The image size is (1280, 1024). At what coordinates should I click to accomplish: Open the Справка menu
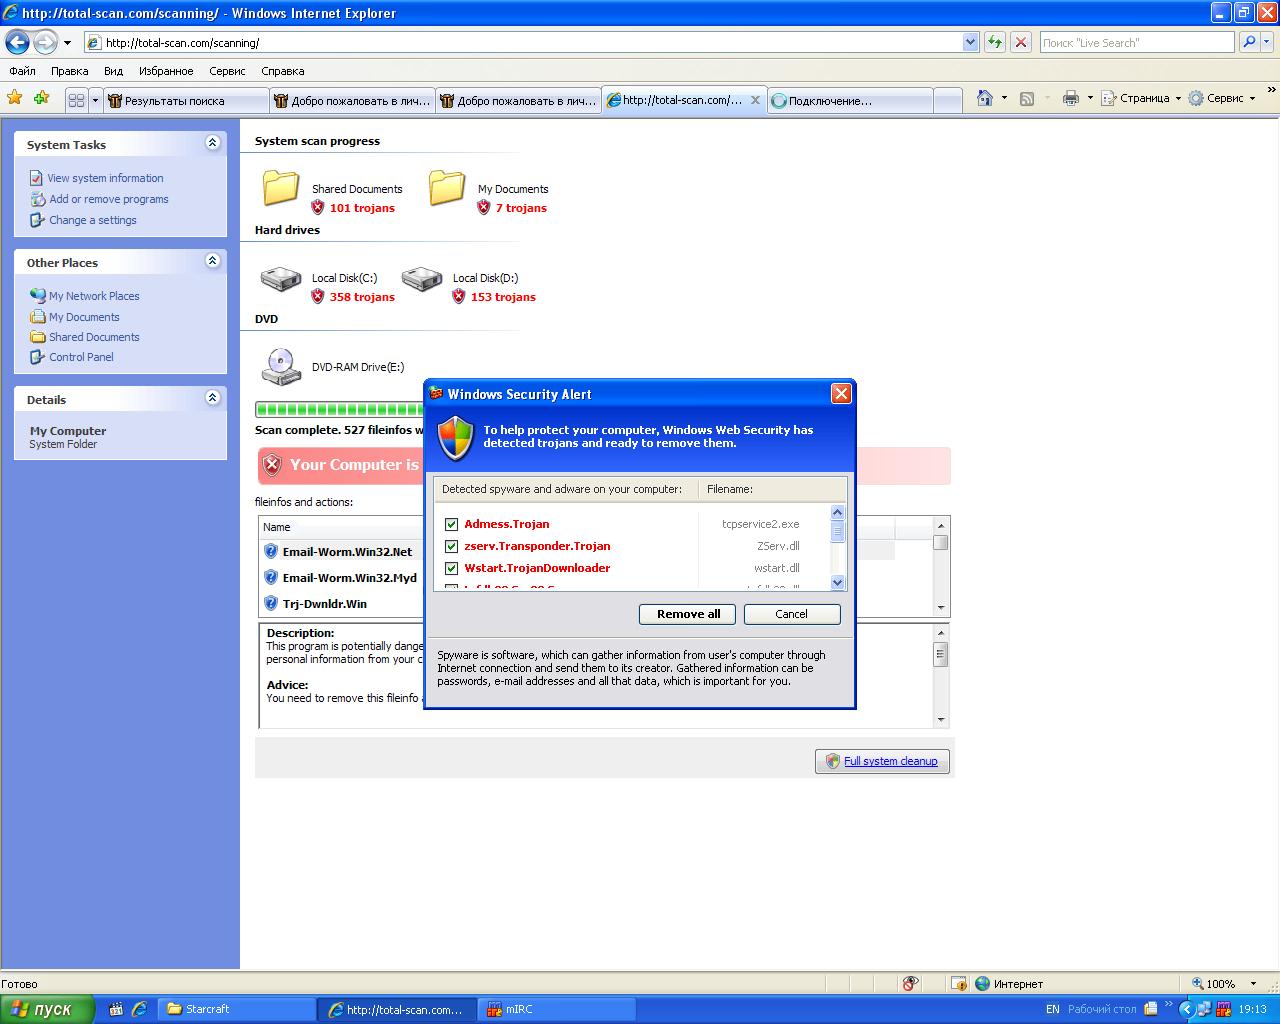tap(282, 71)
